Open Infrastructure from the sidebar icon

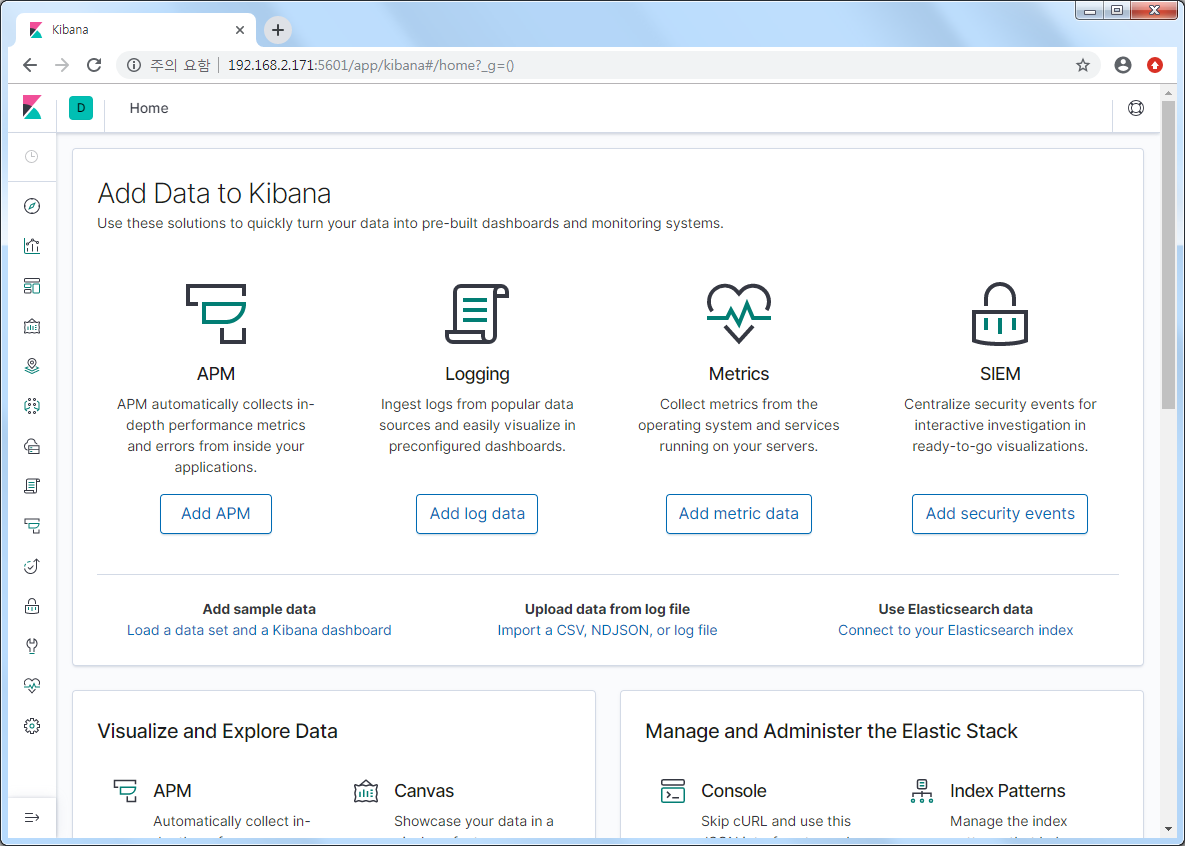pos(32,446)
